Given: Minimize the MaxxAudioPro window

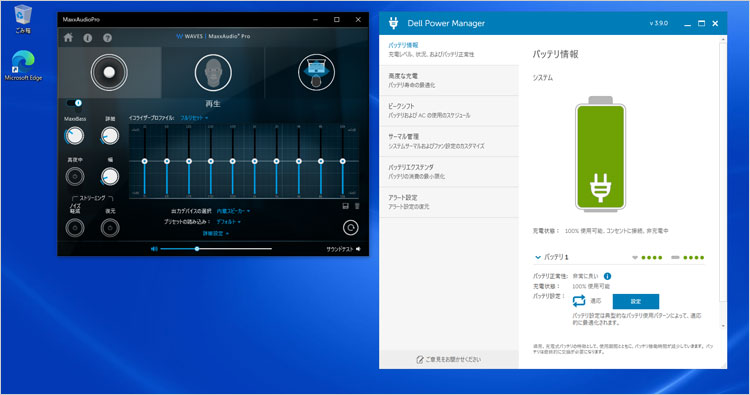Looking at the screenshot, I should tap(315, 20).
